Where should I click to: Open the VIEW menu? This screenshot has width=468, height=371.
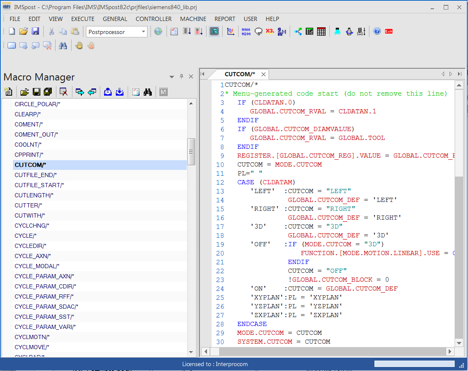(56, 19)
